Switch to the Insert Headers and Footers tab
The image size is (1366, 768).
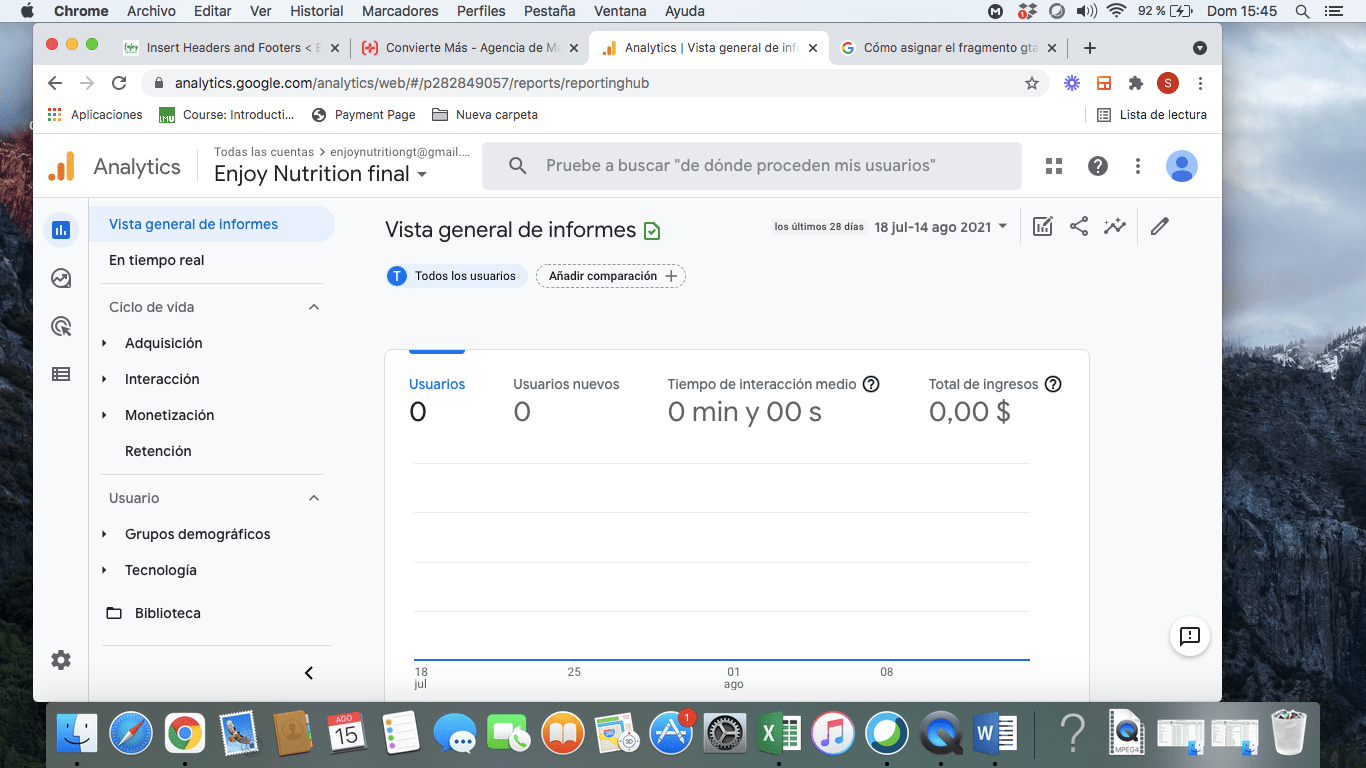pos(232,48)
